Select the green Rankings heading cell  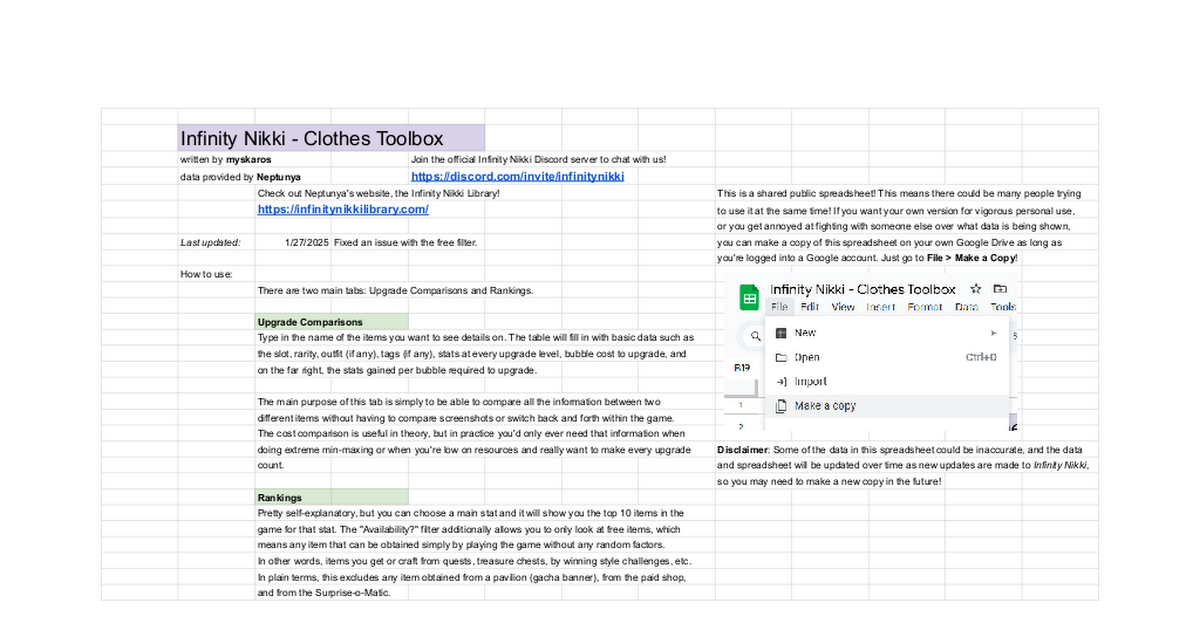click(332, 497)
